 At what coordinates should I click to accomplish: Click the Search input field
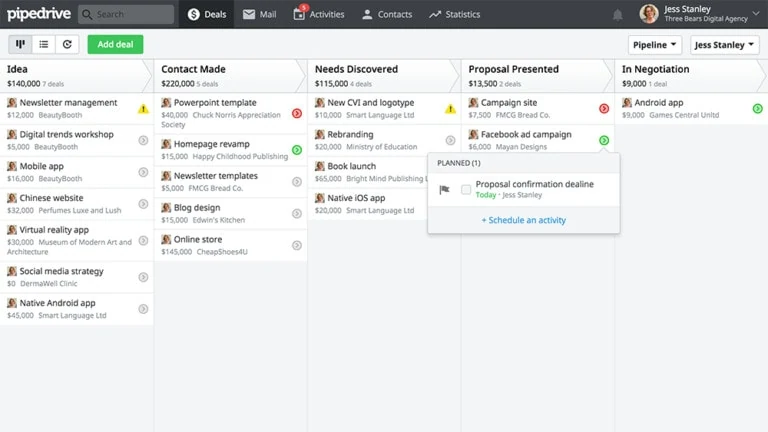(126, 14)
